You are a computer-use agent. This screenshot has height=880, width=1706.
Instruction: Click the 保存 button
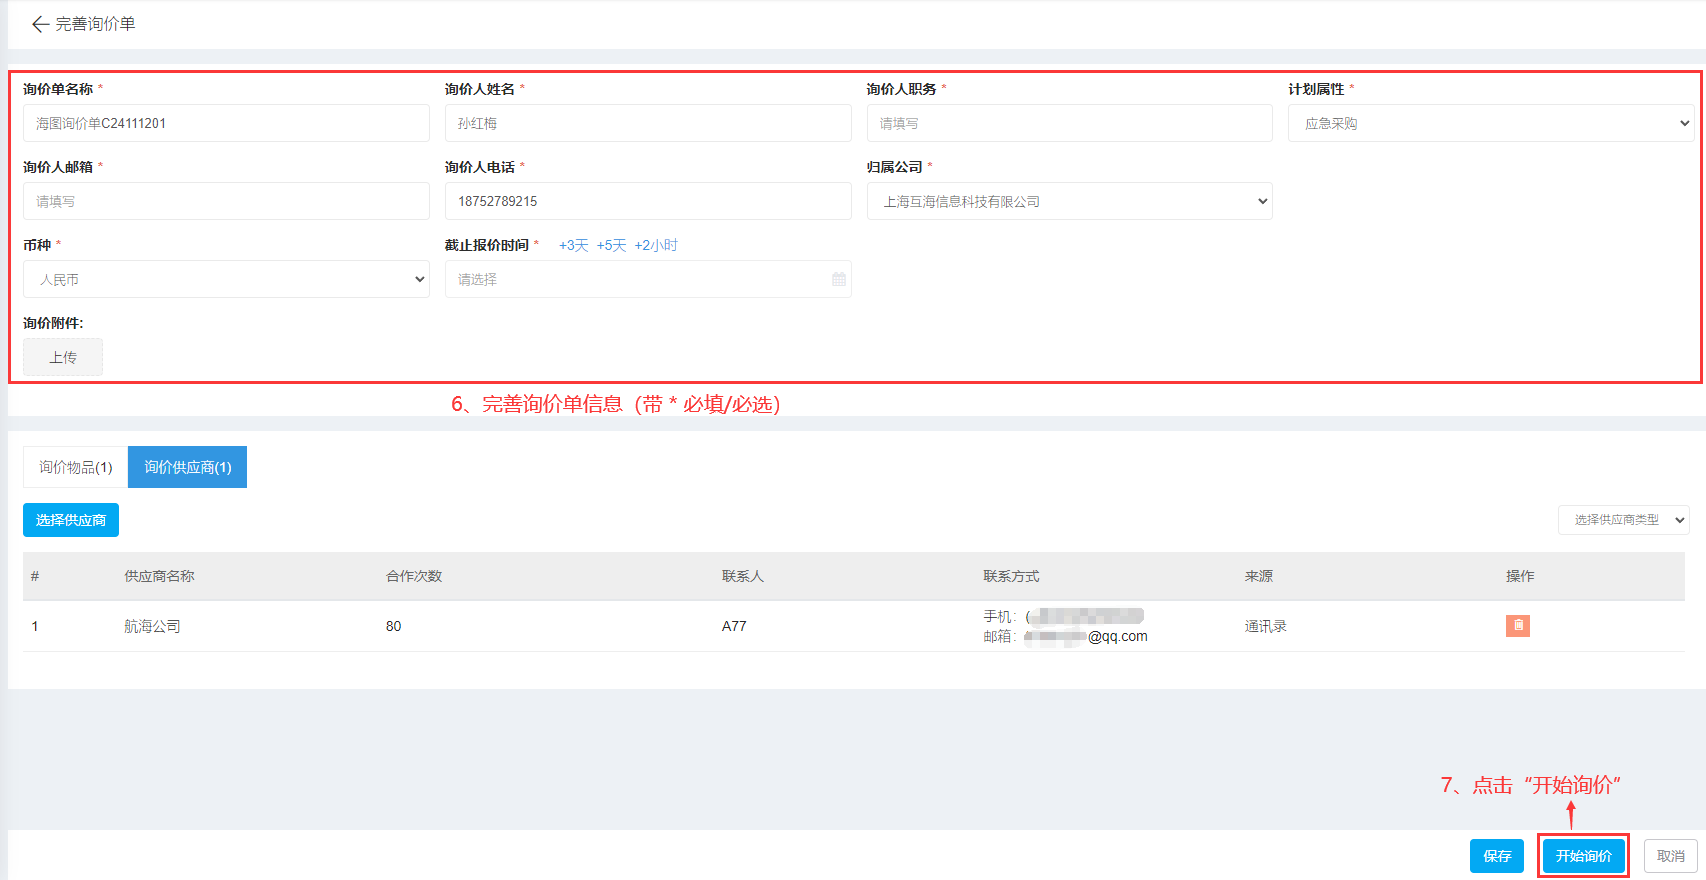pos(1497,856)
